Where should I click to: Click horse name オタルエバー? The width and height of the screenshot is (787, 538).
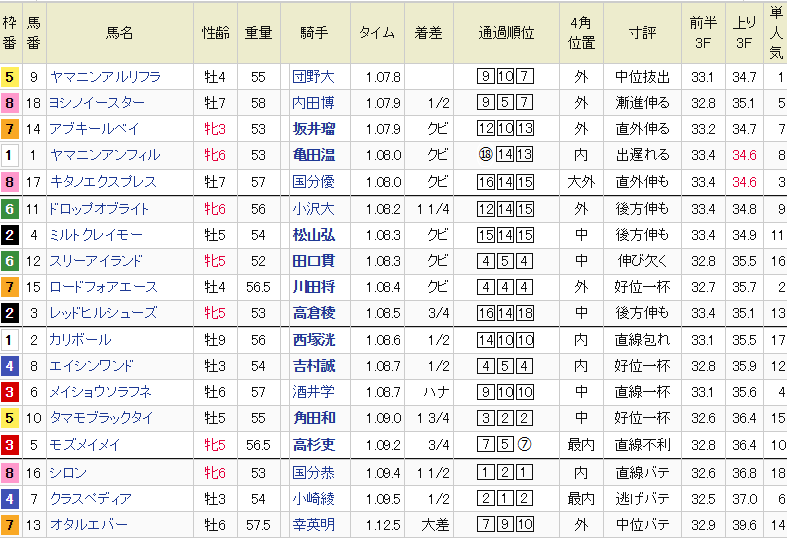click(x=89, y=524)
